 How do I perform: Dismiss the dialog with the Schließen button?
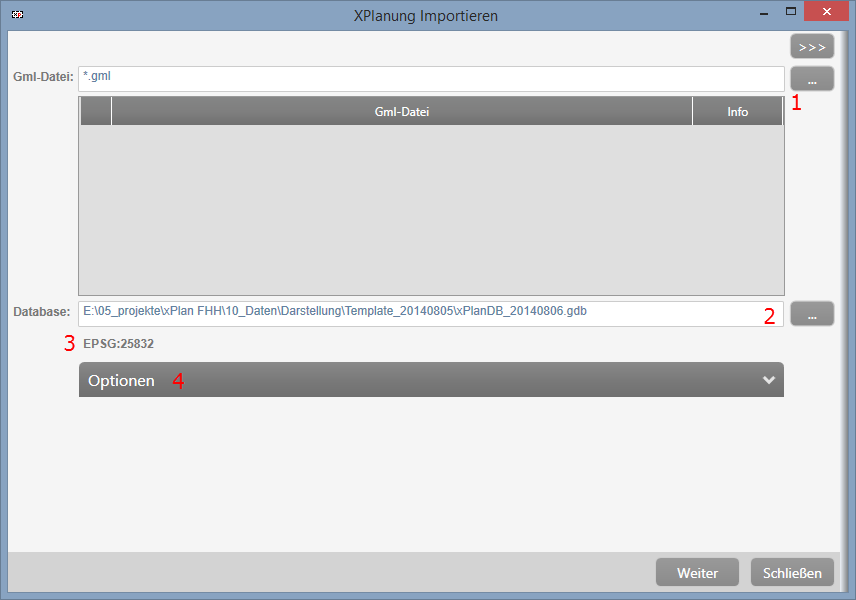point(792,573)
